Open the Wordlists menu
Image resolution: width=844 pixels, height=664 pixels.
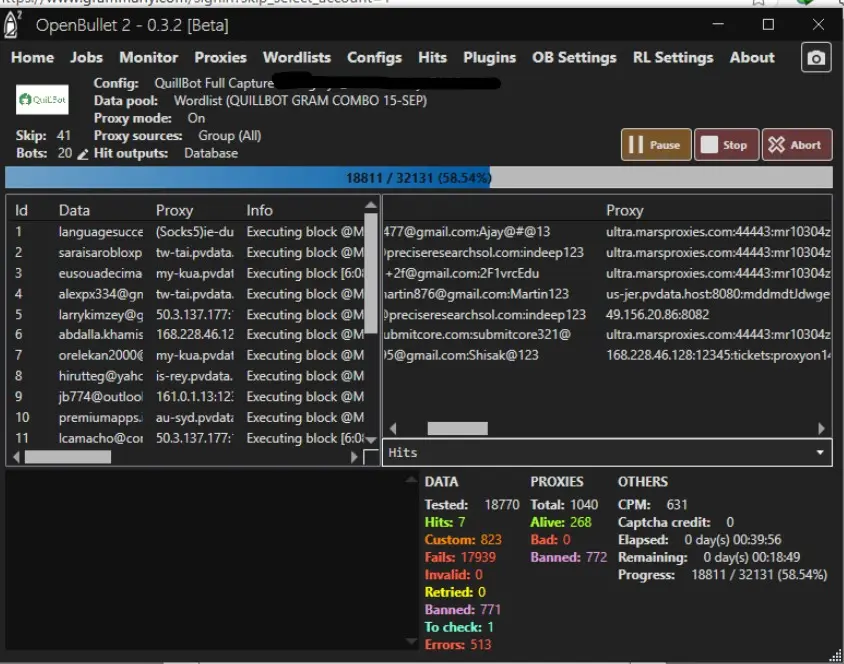click(x=297, y=58)
